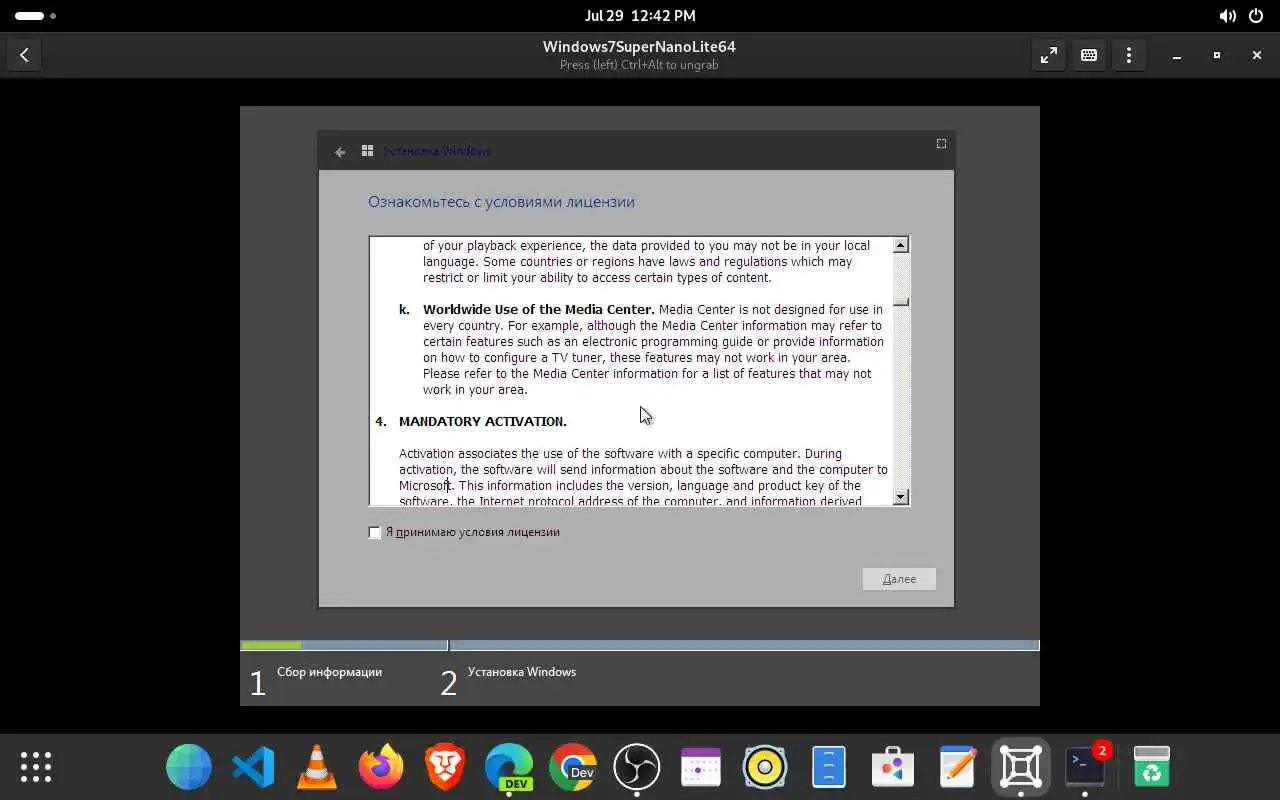The height and width of the screenshot is (800, 1280).
Task: Open the volume indicator in the top bar
Action: pos(1227,16)
